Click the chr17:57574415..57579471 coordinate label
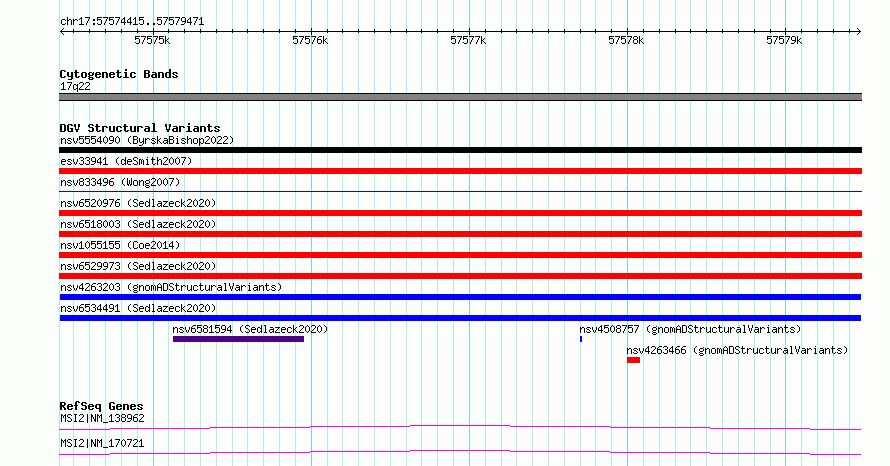 click(132, 22)
